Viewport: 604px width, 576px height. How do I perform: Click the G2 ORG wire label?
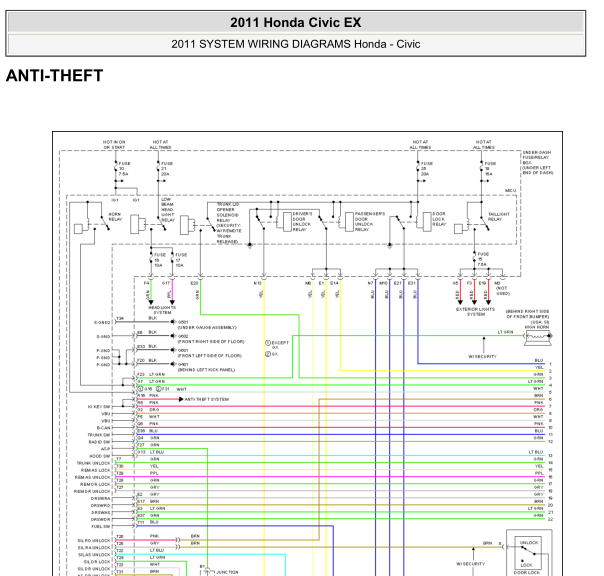[148, 410]
